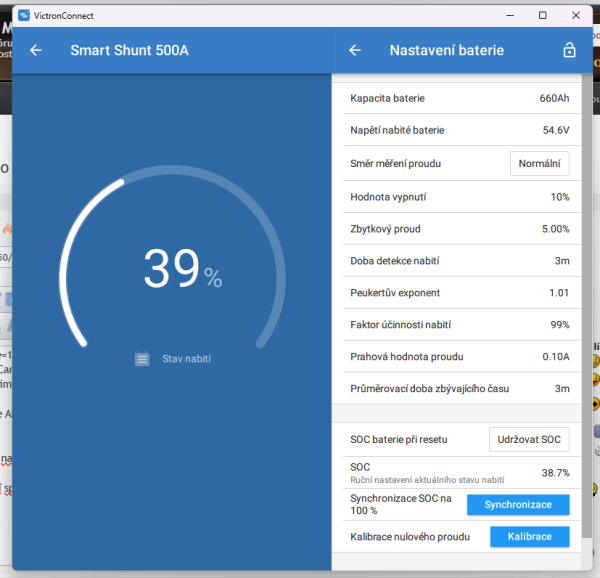The image size is (600, 578).
Task: Edit Peukertův exponent 1.01 value
Action: pos(460,293)
